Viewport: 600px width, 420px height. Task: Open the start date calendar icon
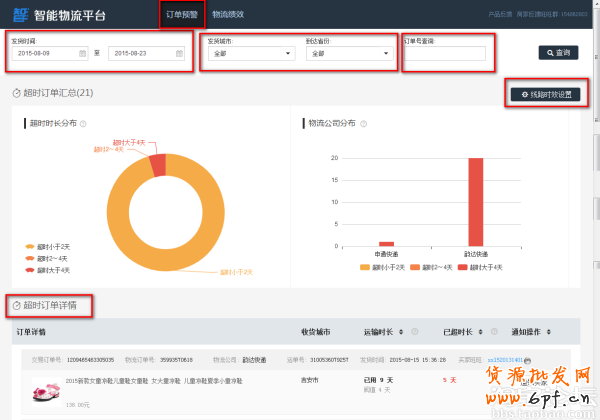pyautogui.click(x=81, y=53)
